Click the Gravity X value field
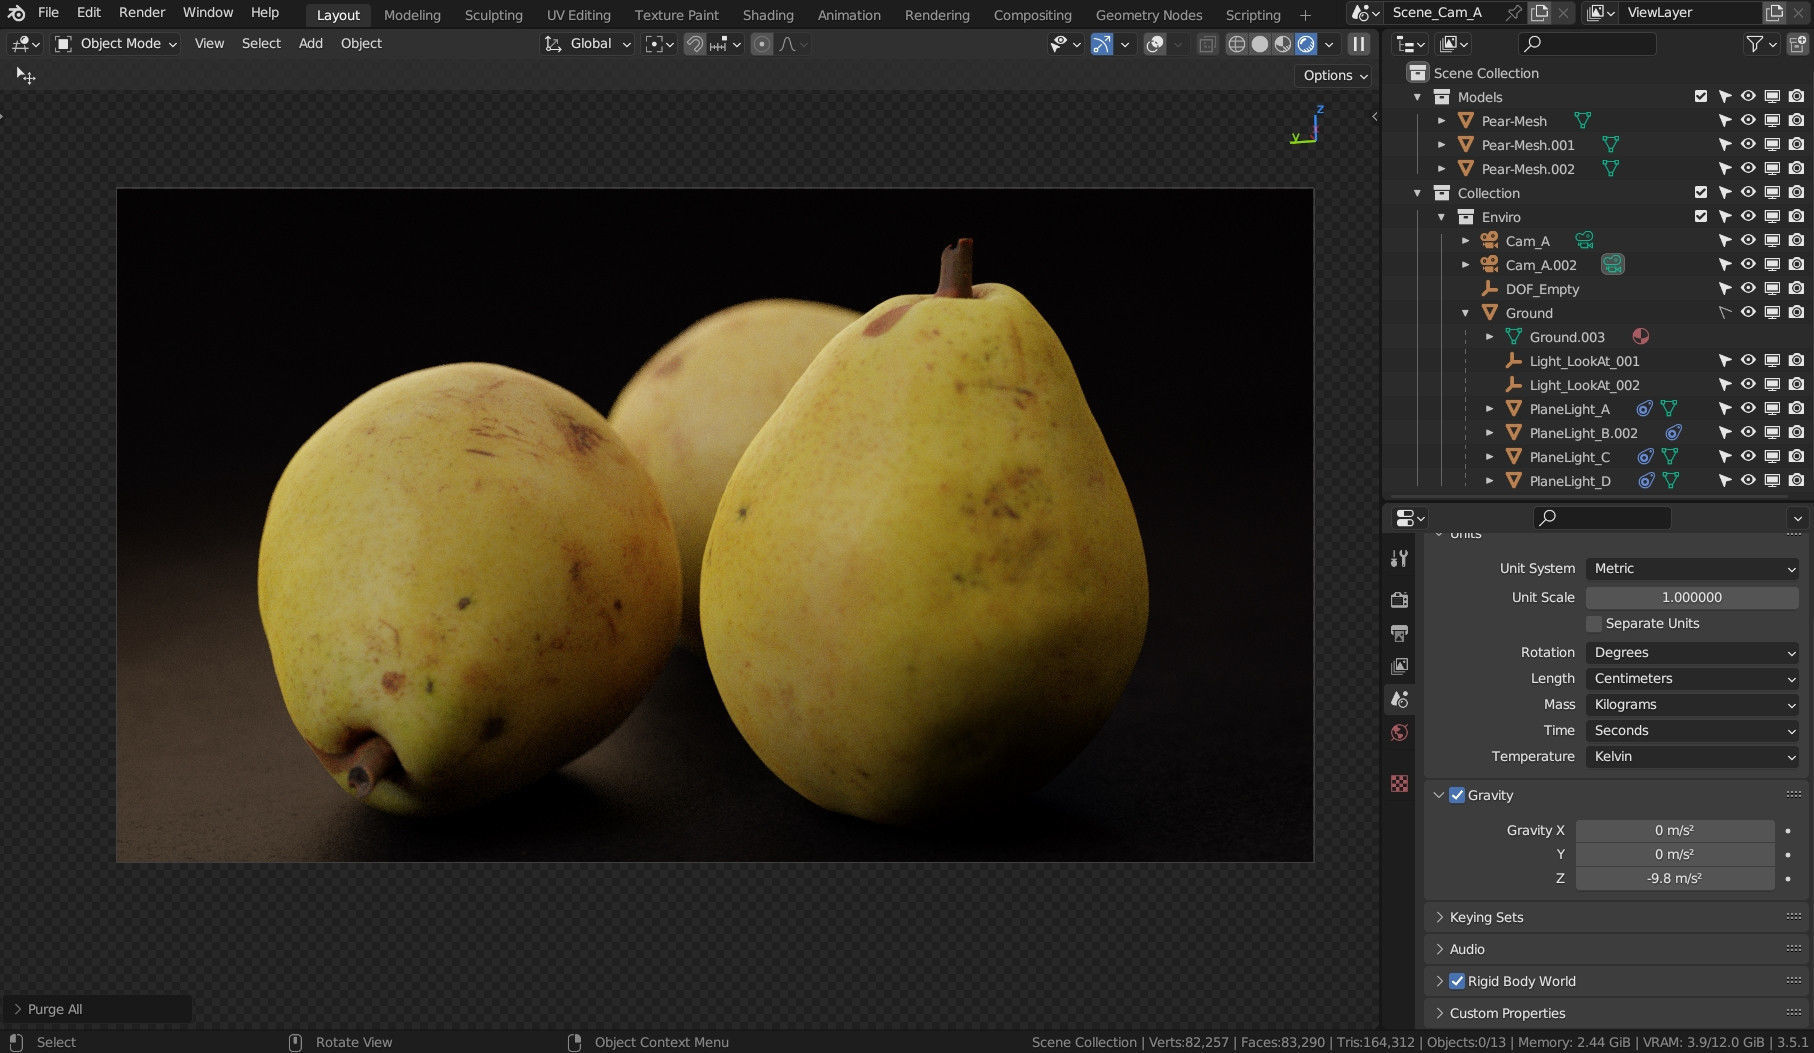Image resolution: width=1814 pixels, height=1053 pixels. point(1675,831)
